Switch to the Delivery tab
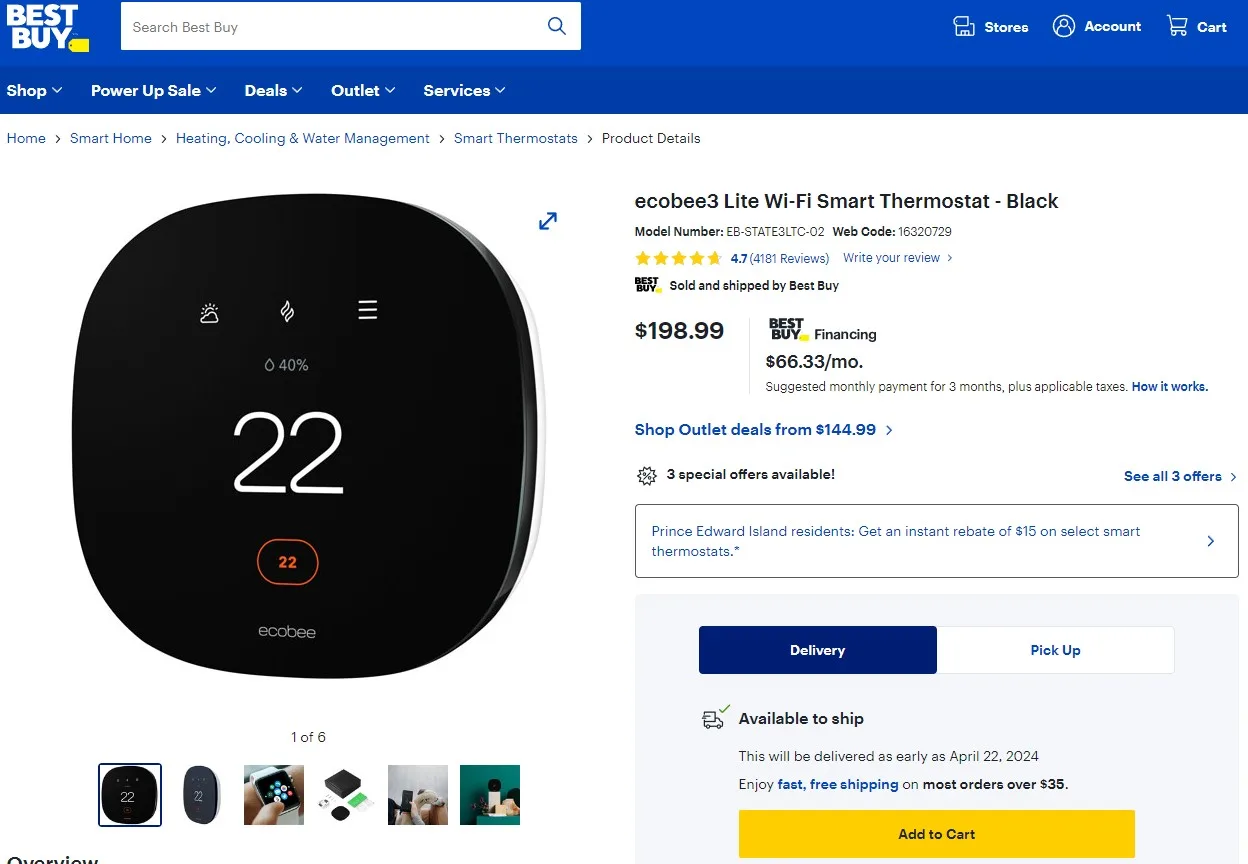 pyautogui.click(x=817, y=650)
